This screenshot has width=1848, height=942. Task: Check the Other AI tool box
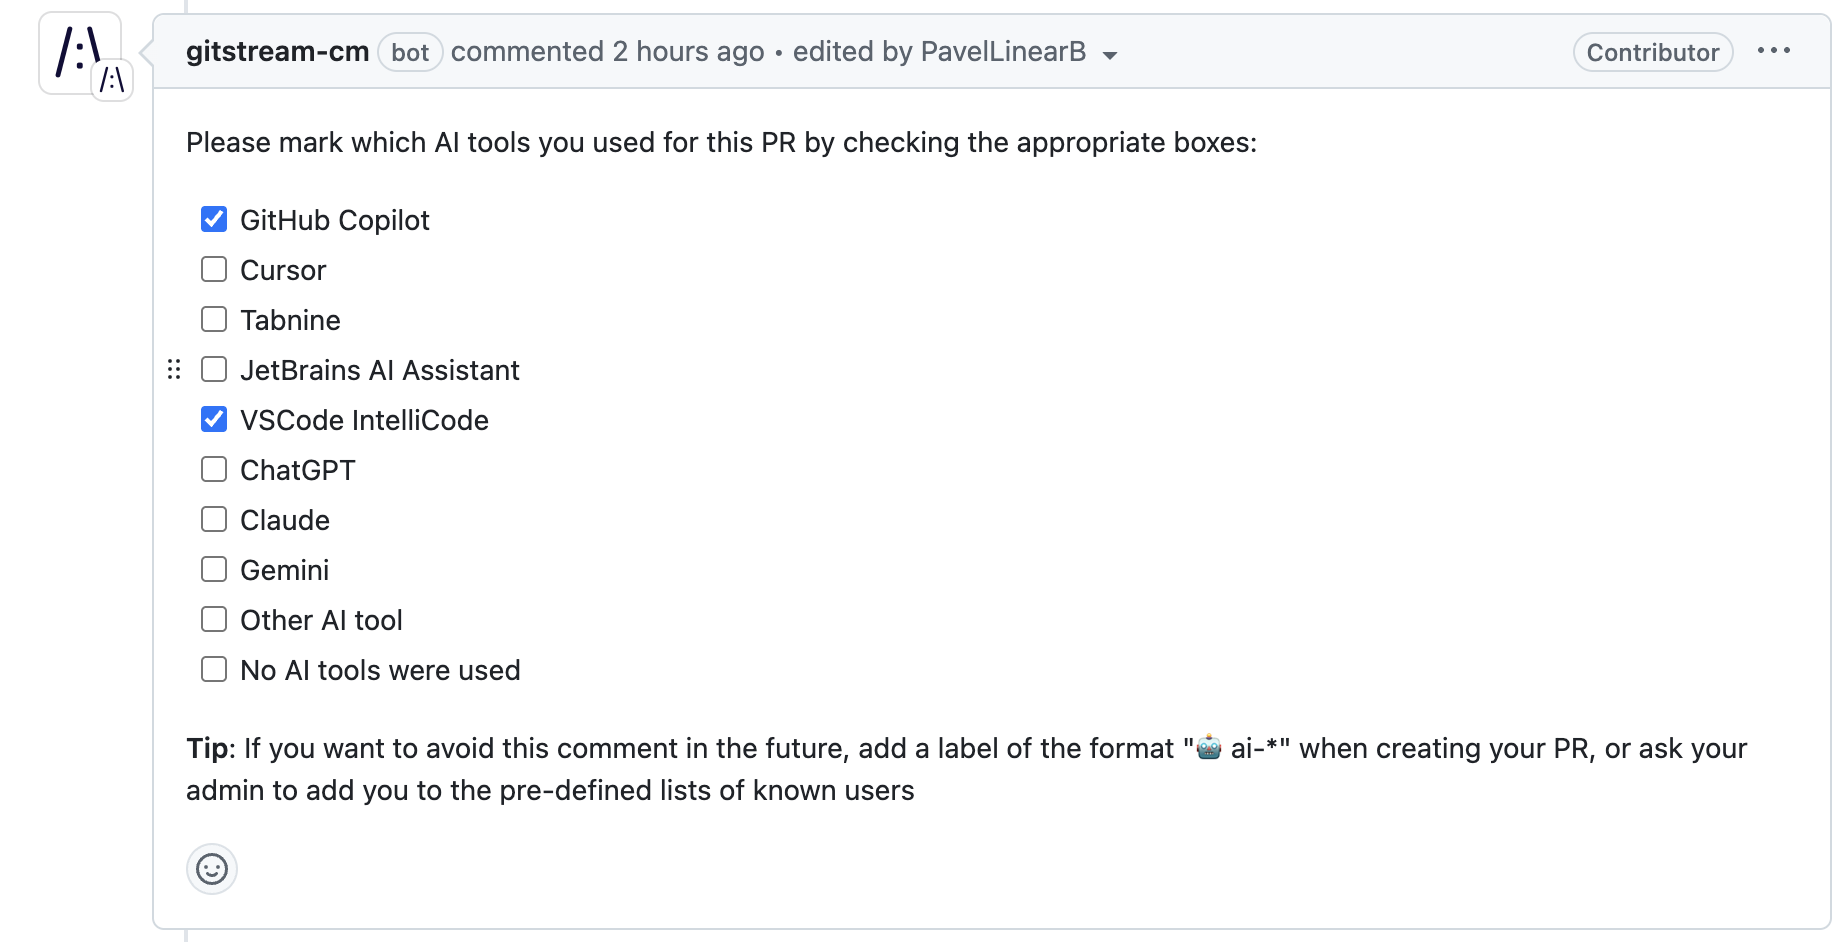(214, 620)
